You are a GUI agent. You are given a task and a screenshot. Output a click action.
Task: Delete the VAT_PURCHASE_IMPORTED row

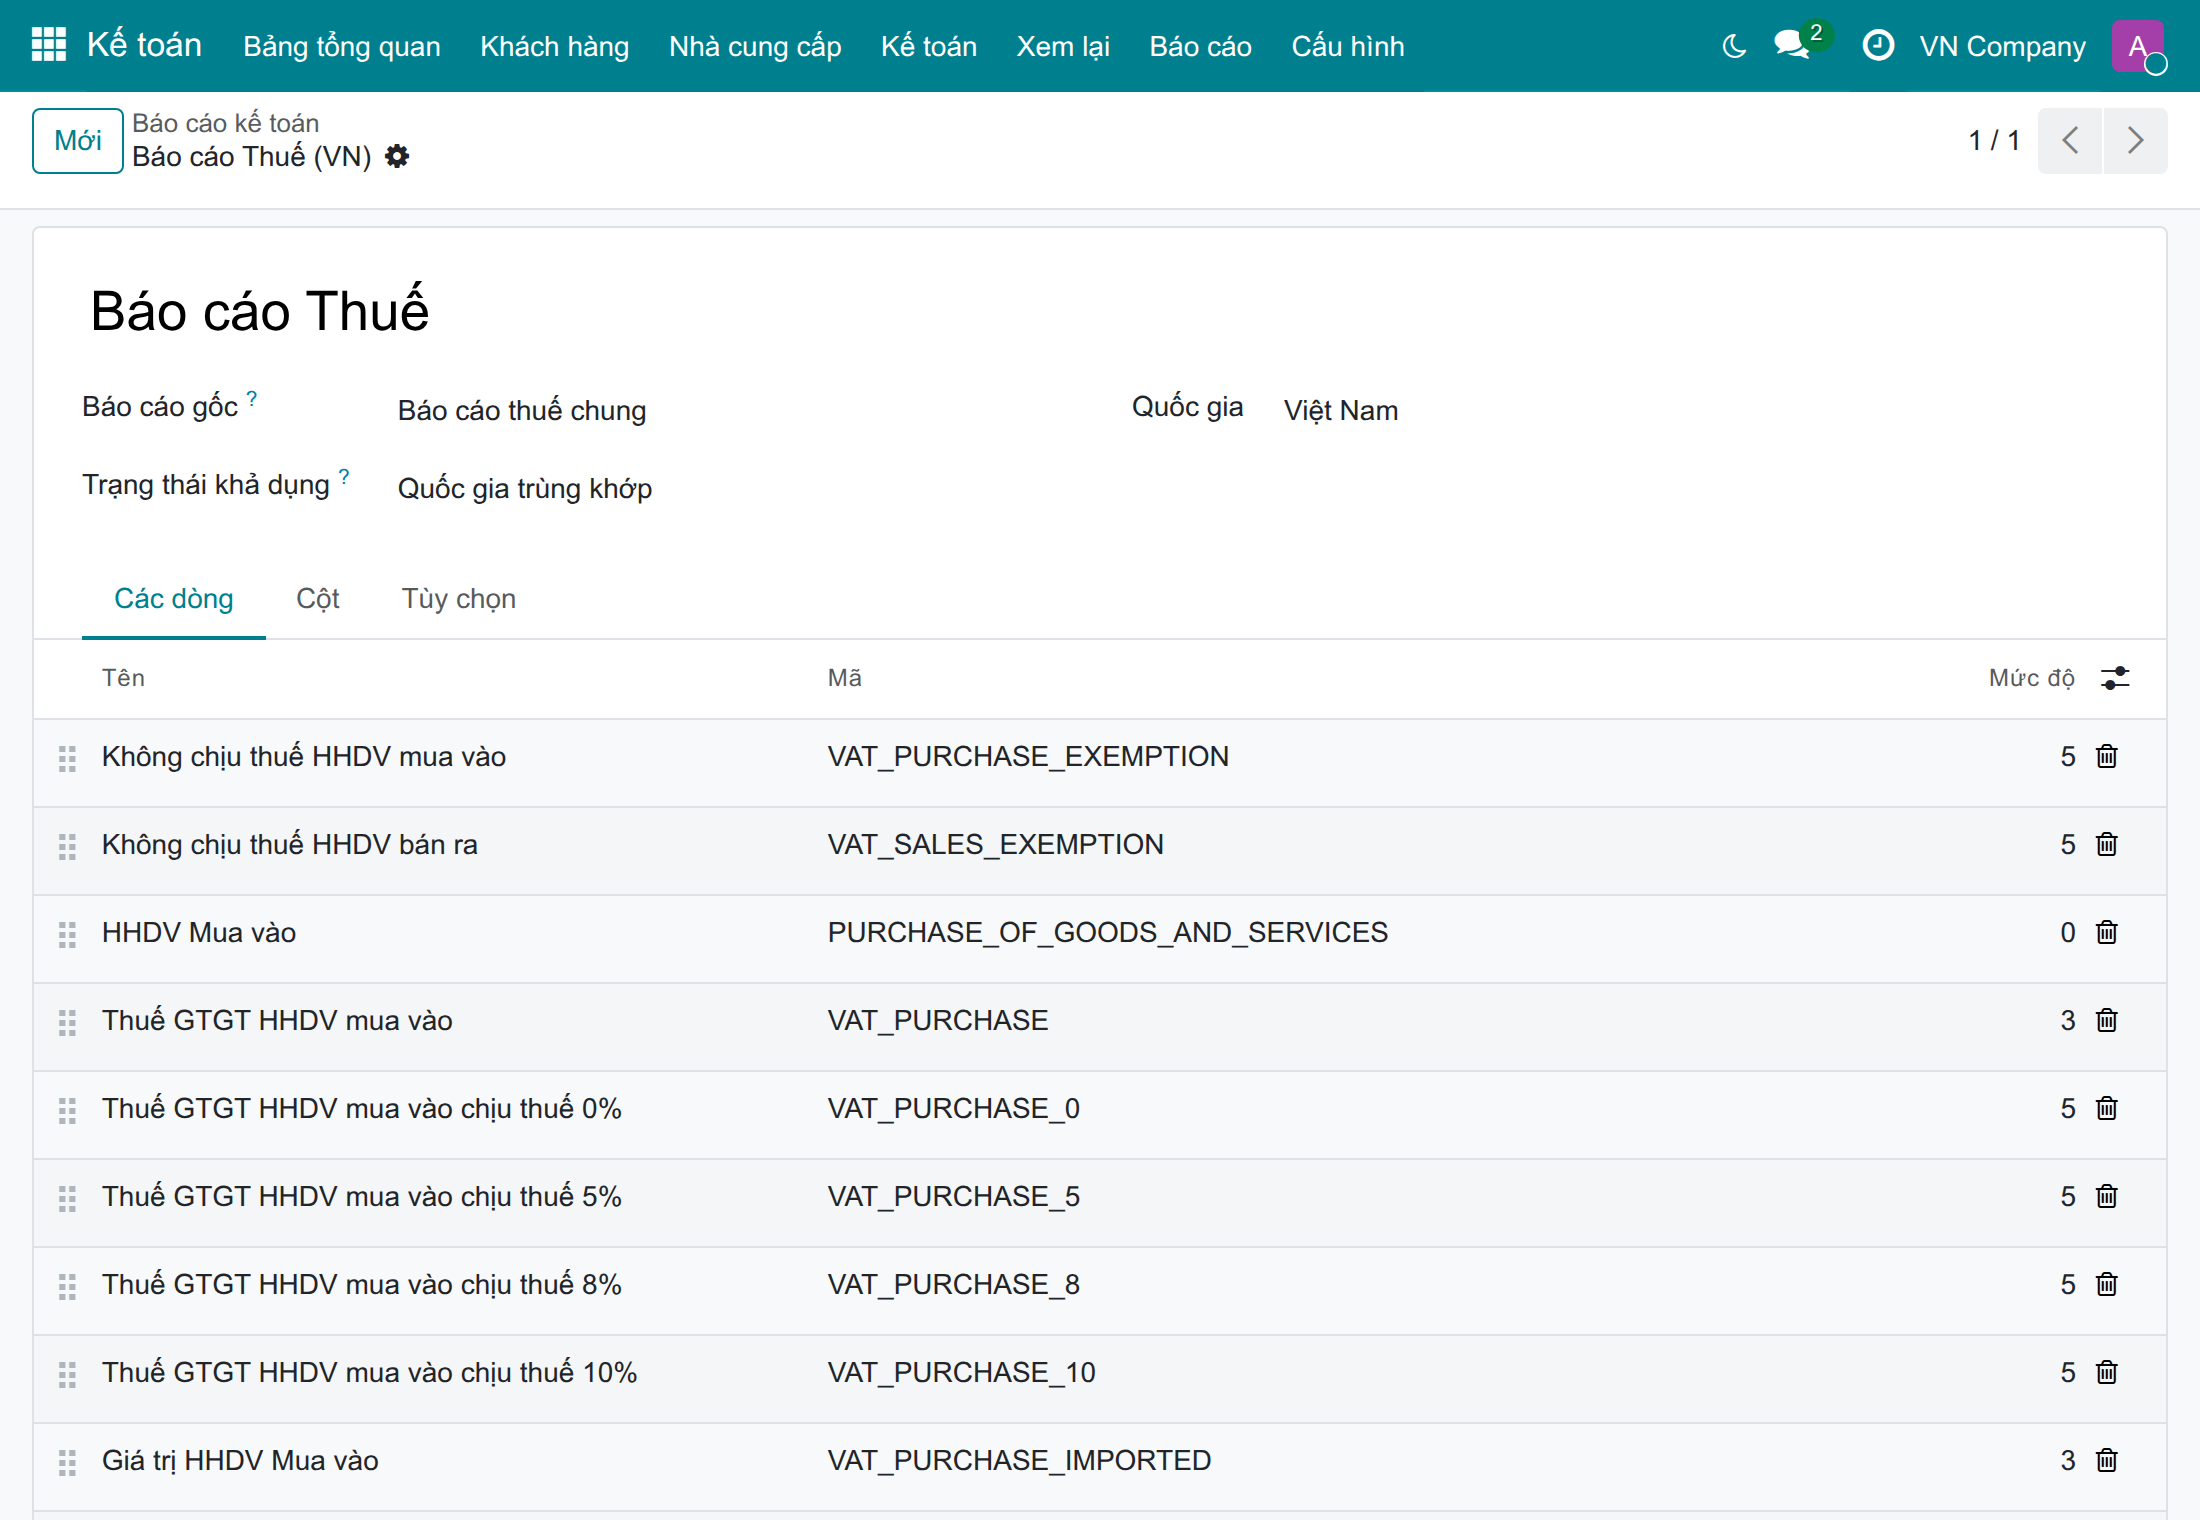coord(2107,1461)
